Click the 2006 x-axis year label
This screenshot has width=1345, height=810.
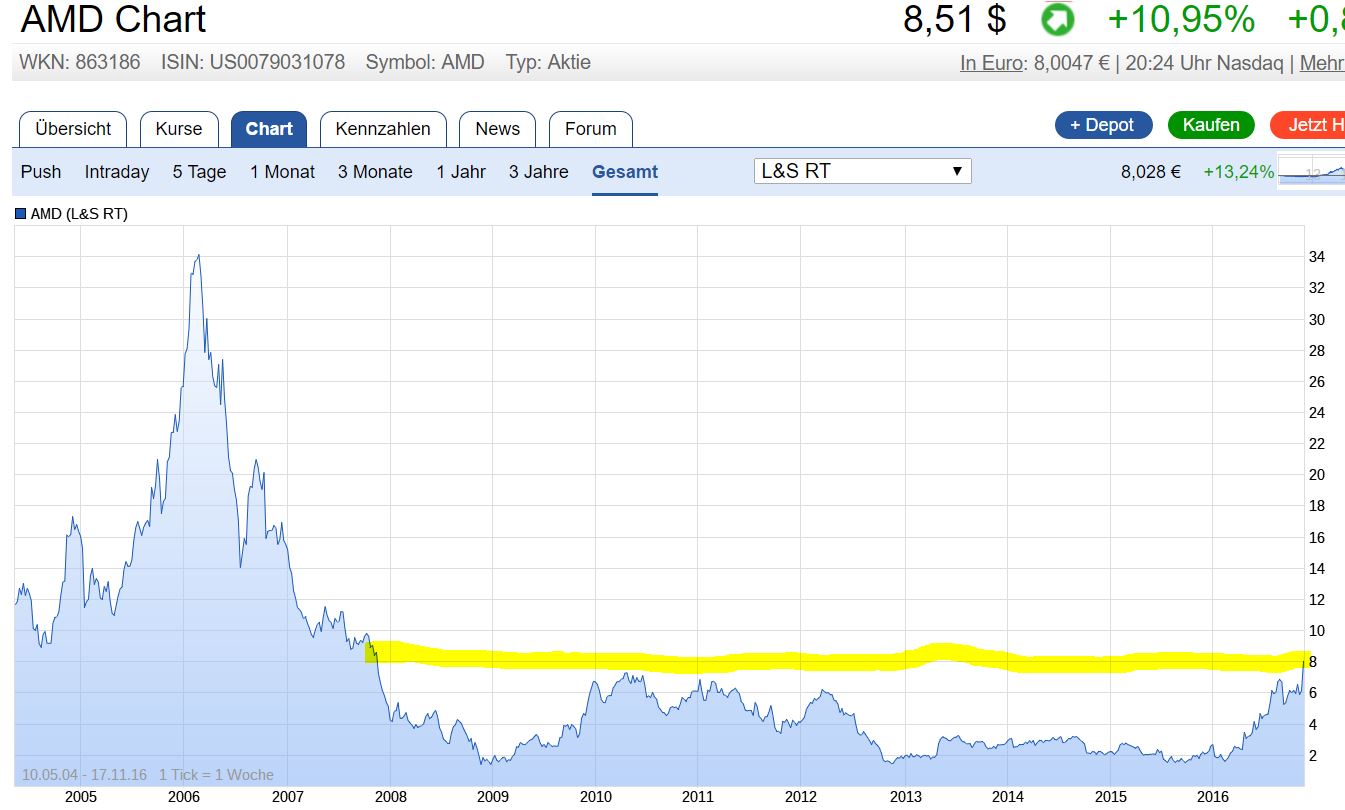[x=184, y=797]
